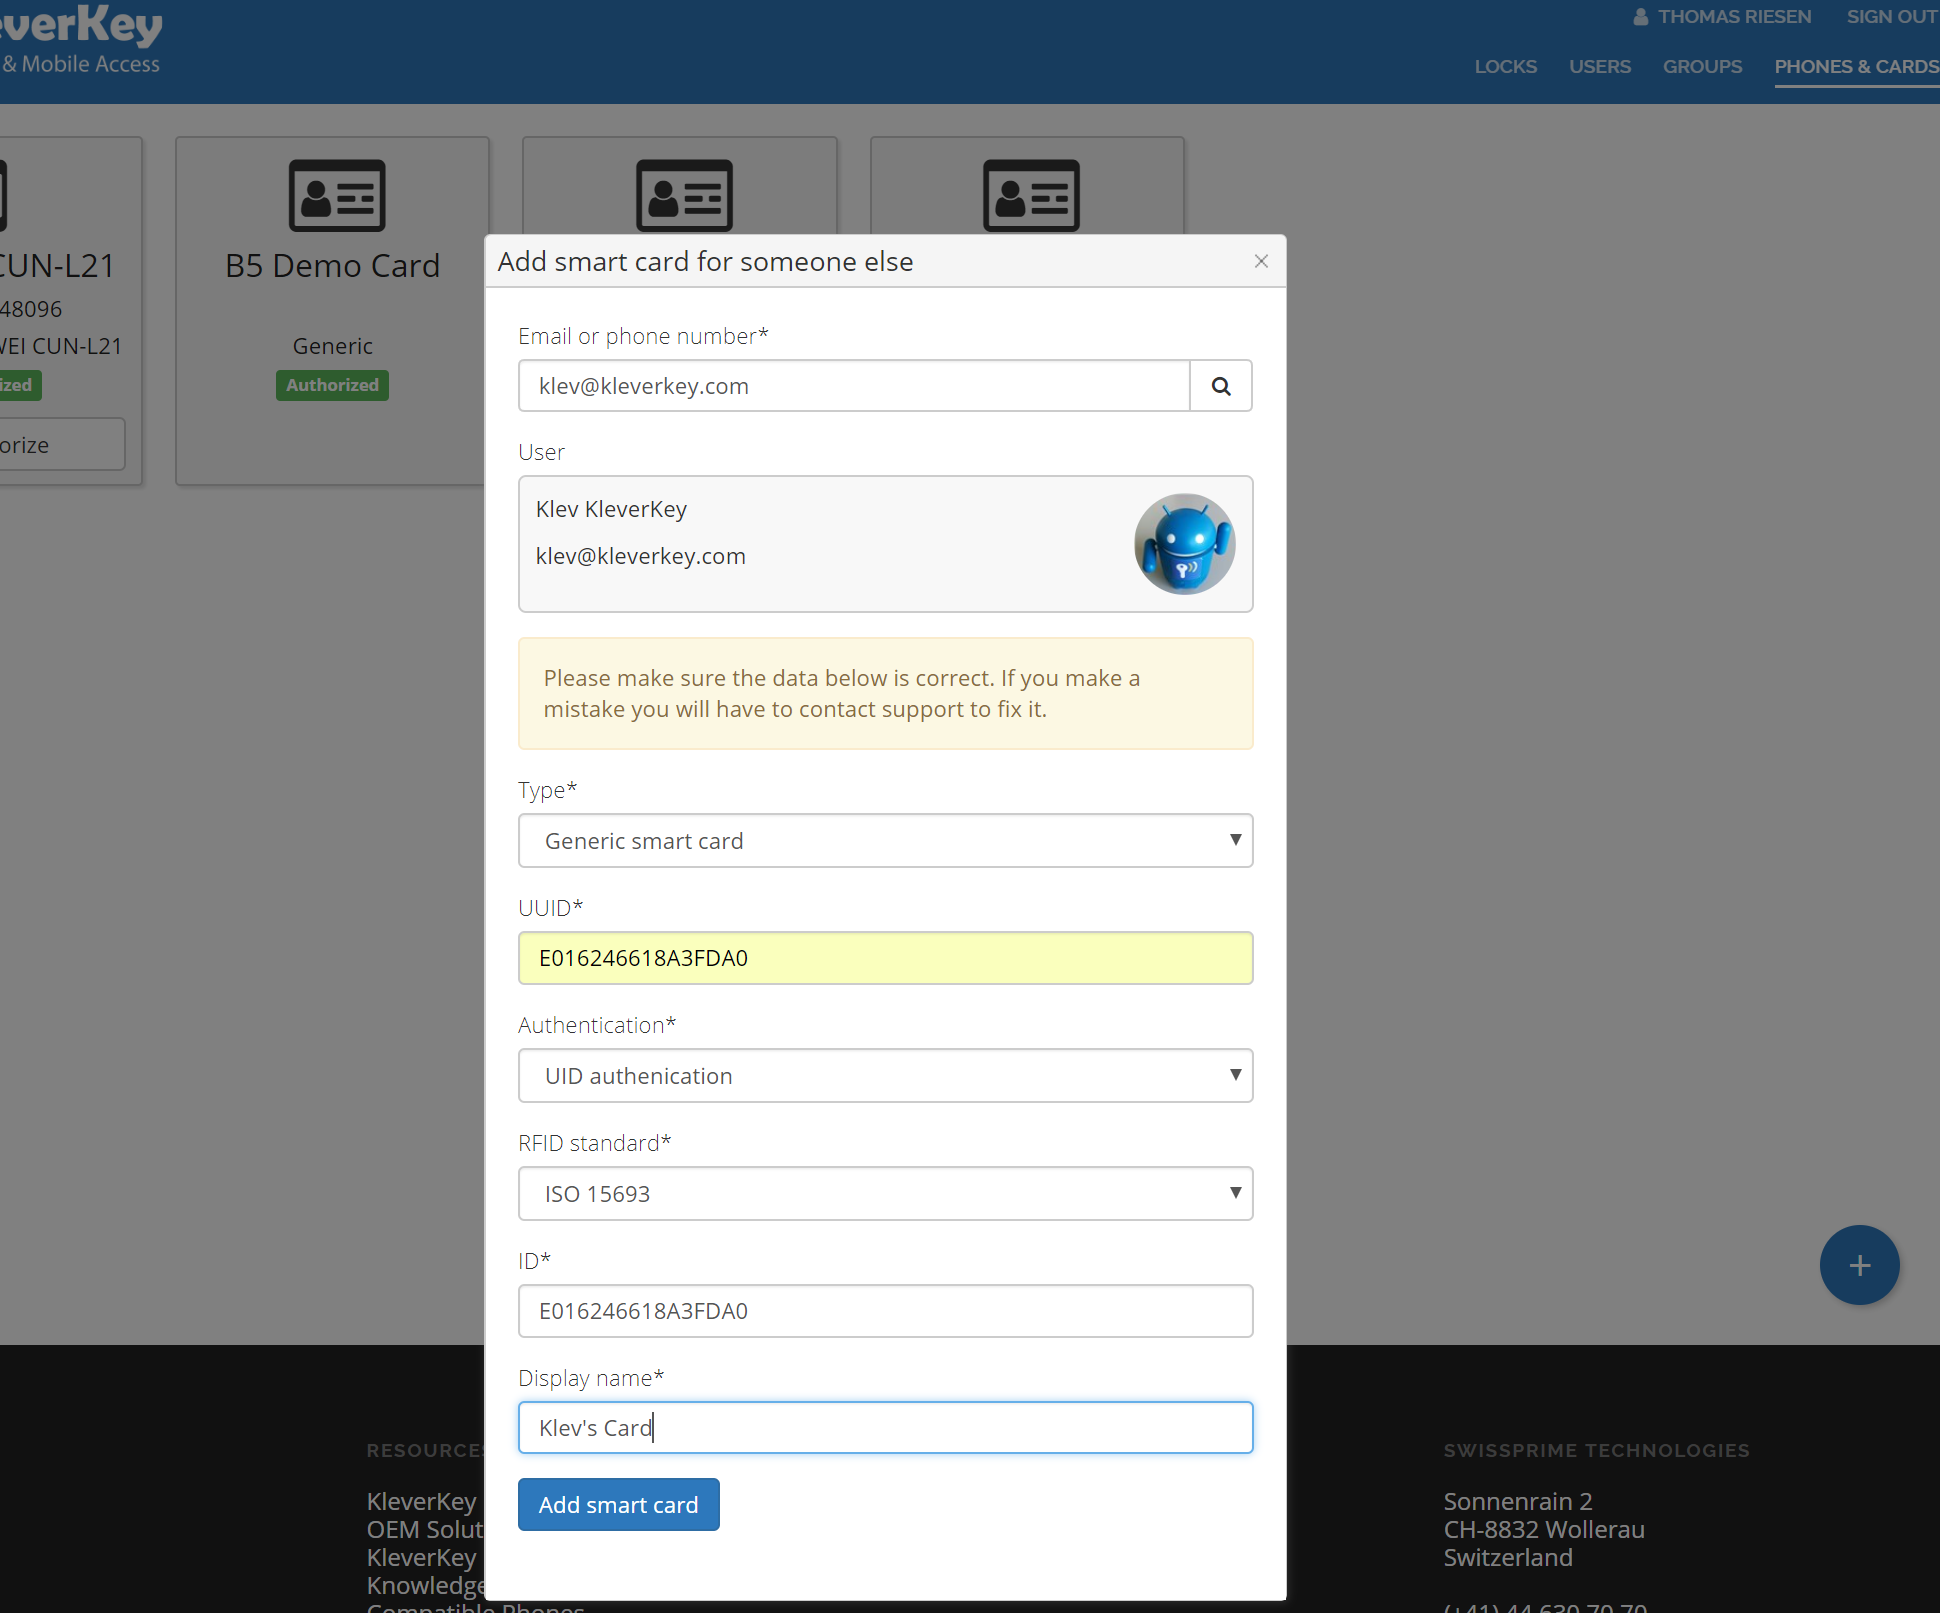Open the Users menu
The height and width of the screenshot is (1613, 1940).
pos(1599,67)
